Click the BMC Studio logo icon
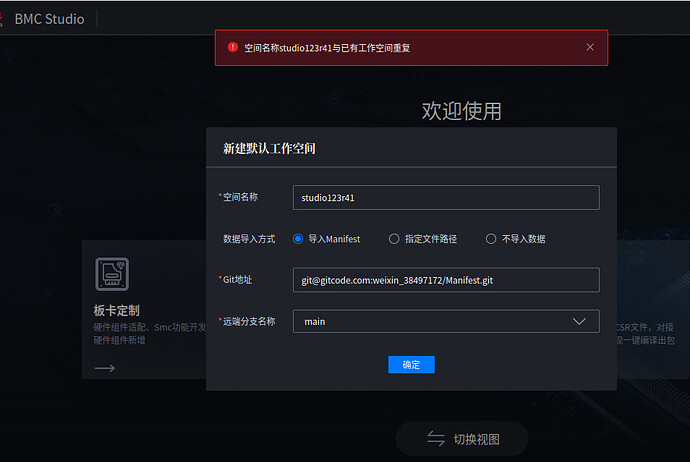 click(0, 18)
